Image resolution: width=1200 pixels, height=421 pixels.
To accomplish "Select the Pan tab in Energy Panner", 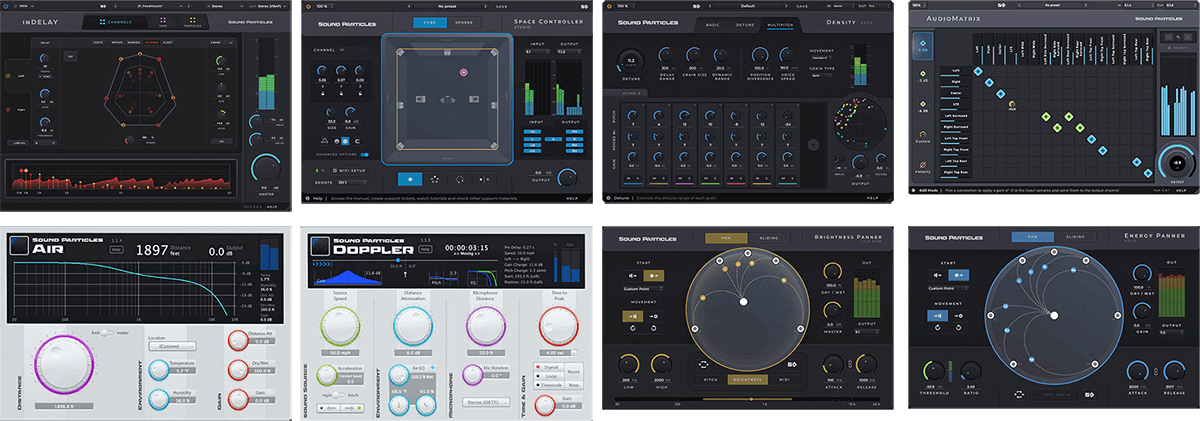I will click(1032, 237).
